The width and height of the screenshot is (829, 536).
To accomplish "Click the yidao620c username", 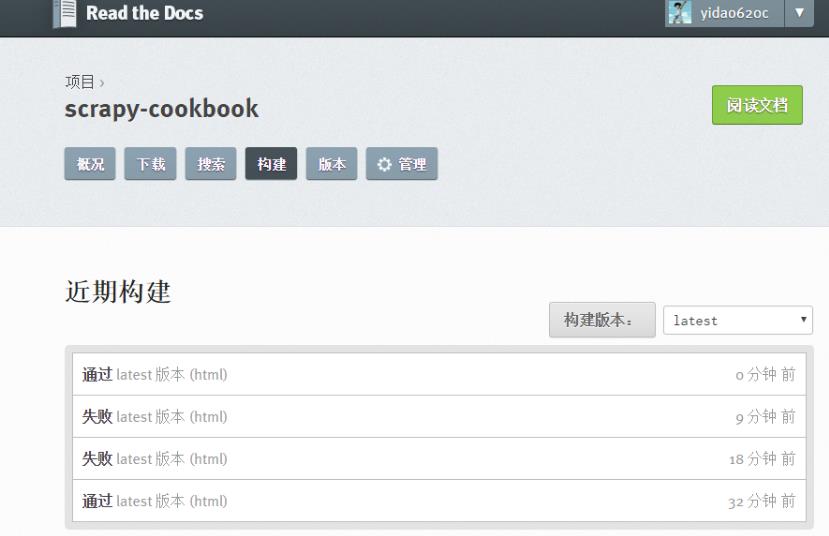I will tap(734, 13).
